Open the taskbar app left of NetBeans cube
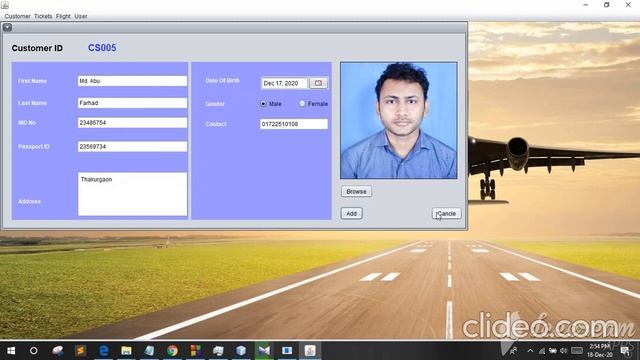The width and height of the screenshot is (640, 360). (x=218, y=351)
